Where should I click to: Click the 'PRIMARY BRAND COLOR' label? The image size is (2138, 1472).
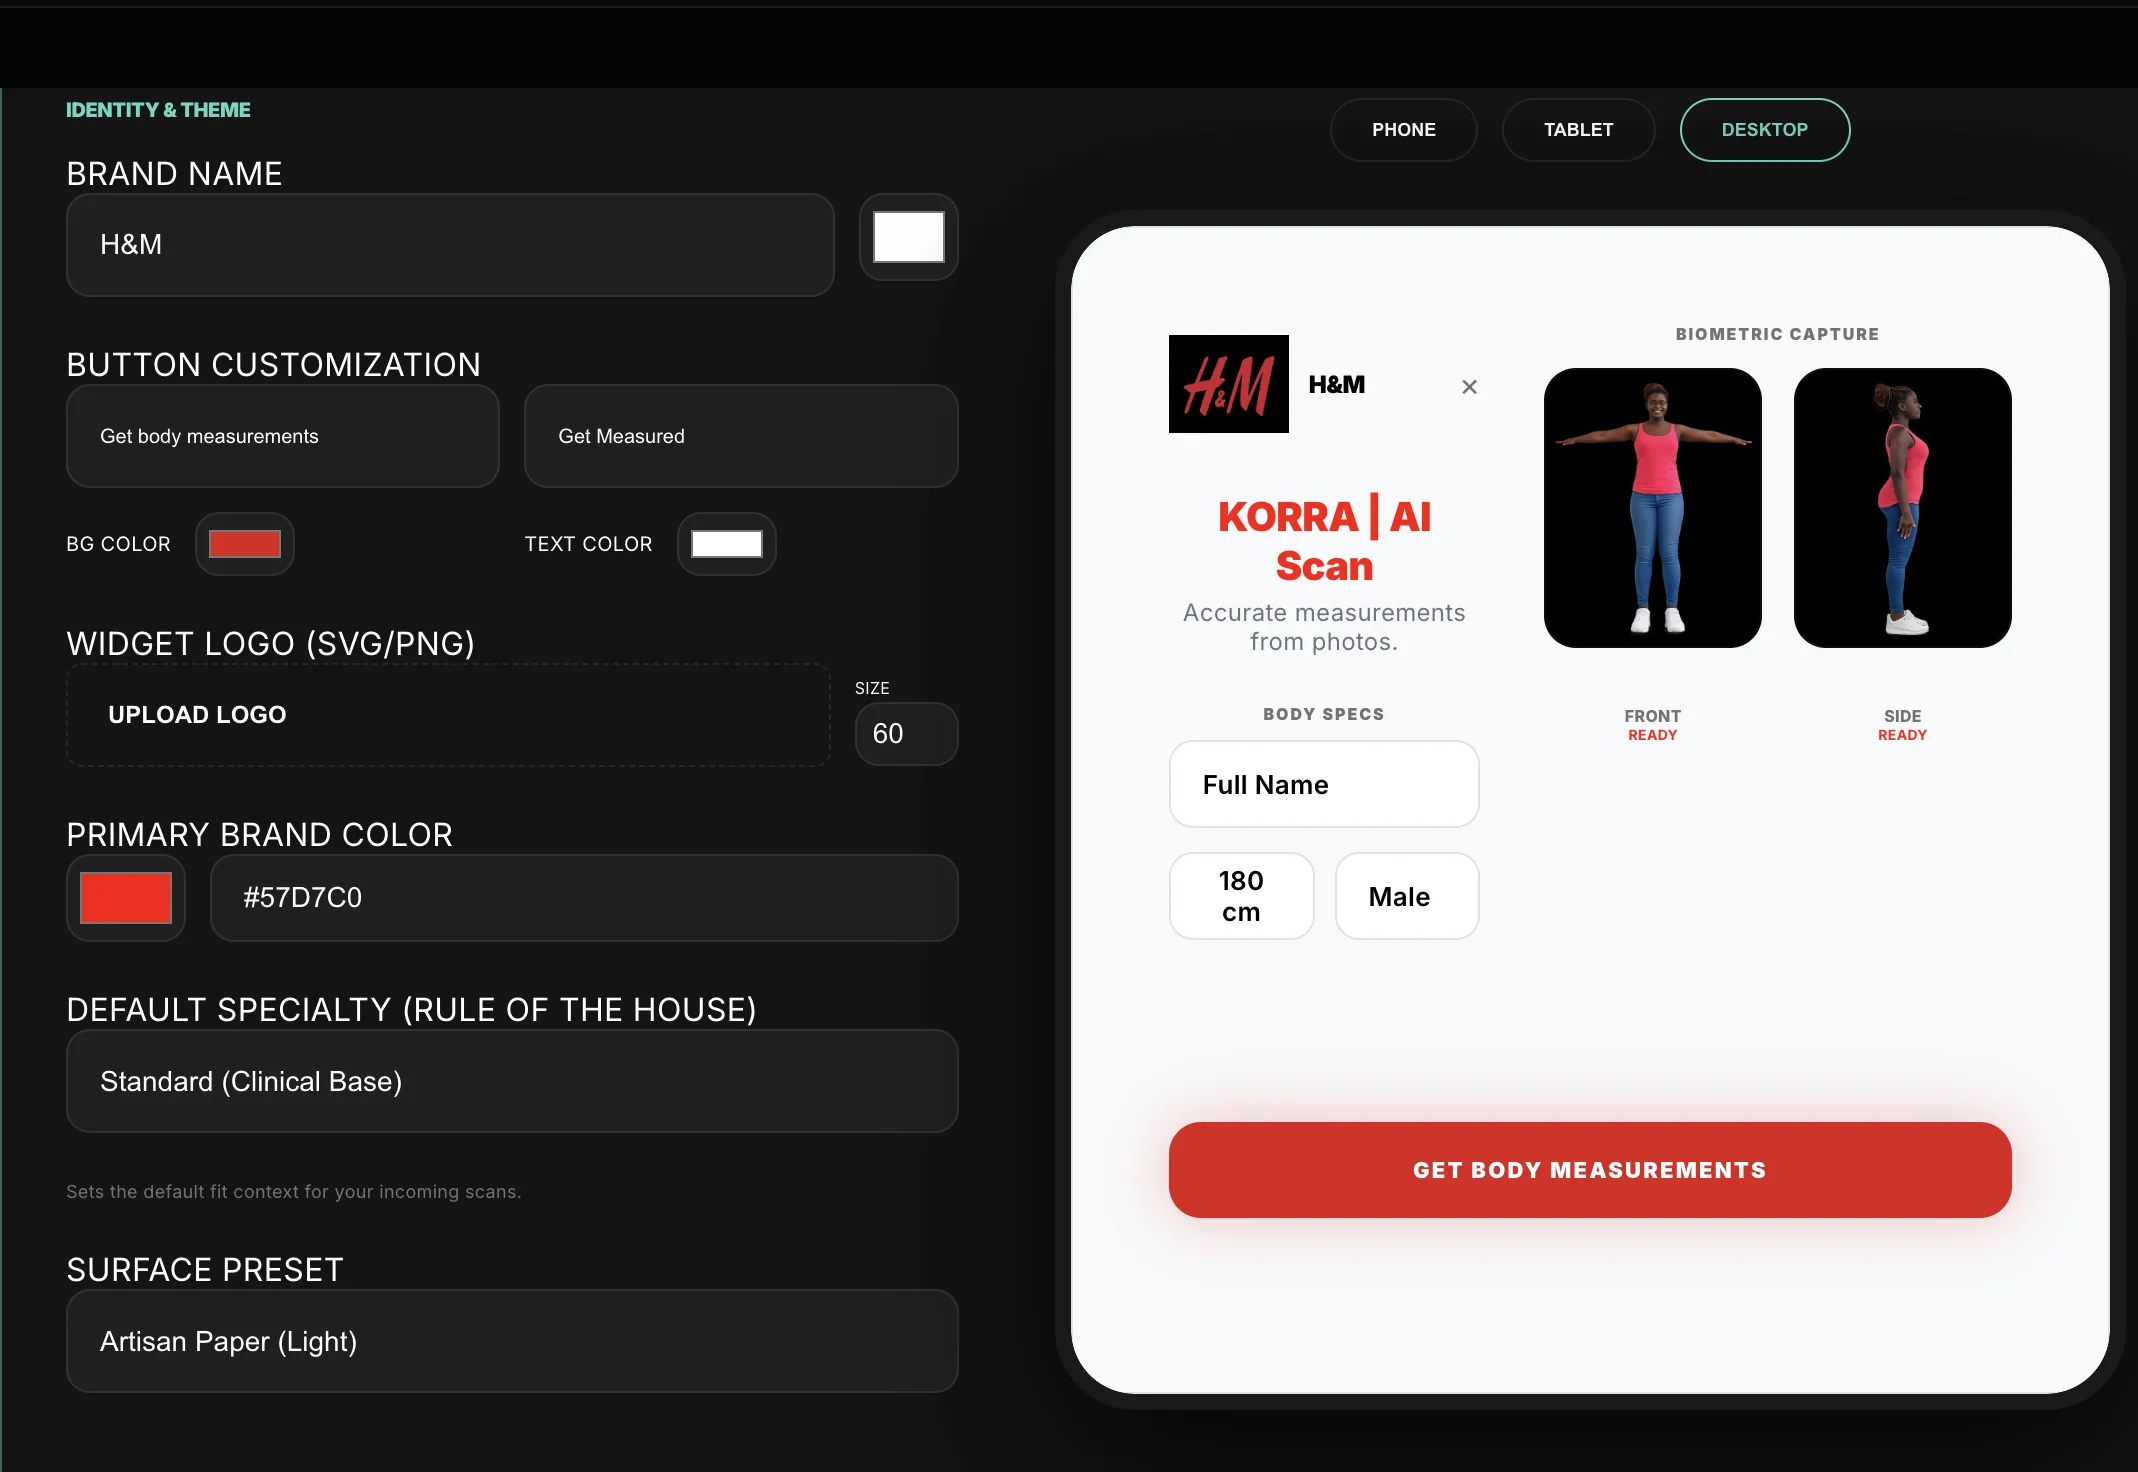point(260,835)
